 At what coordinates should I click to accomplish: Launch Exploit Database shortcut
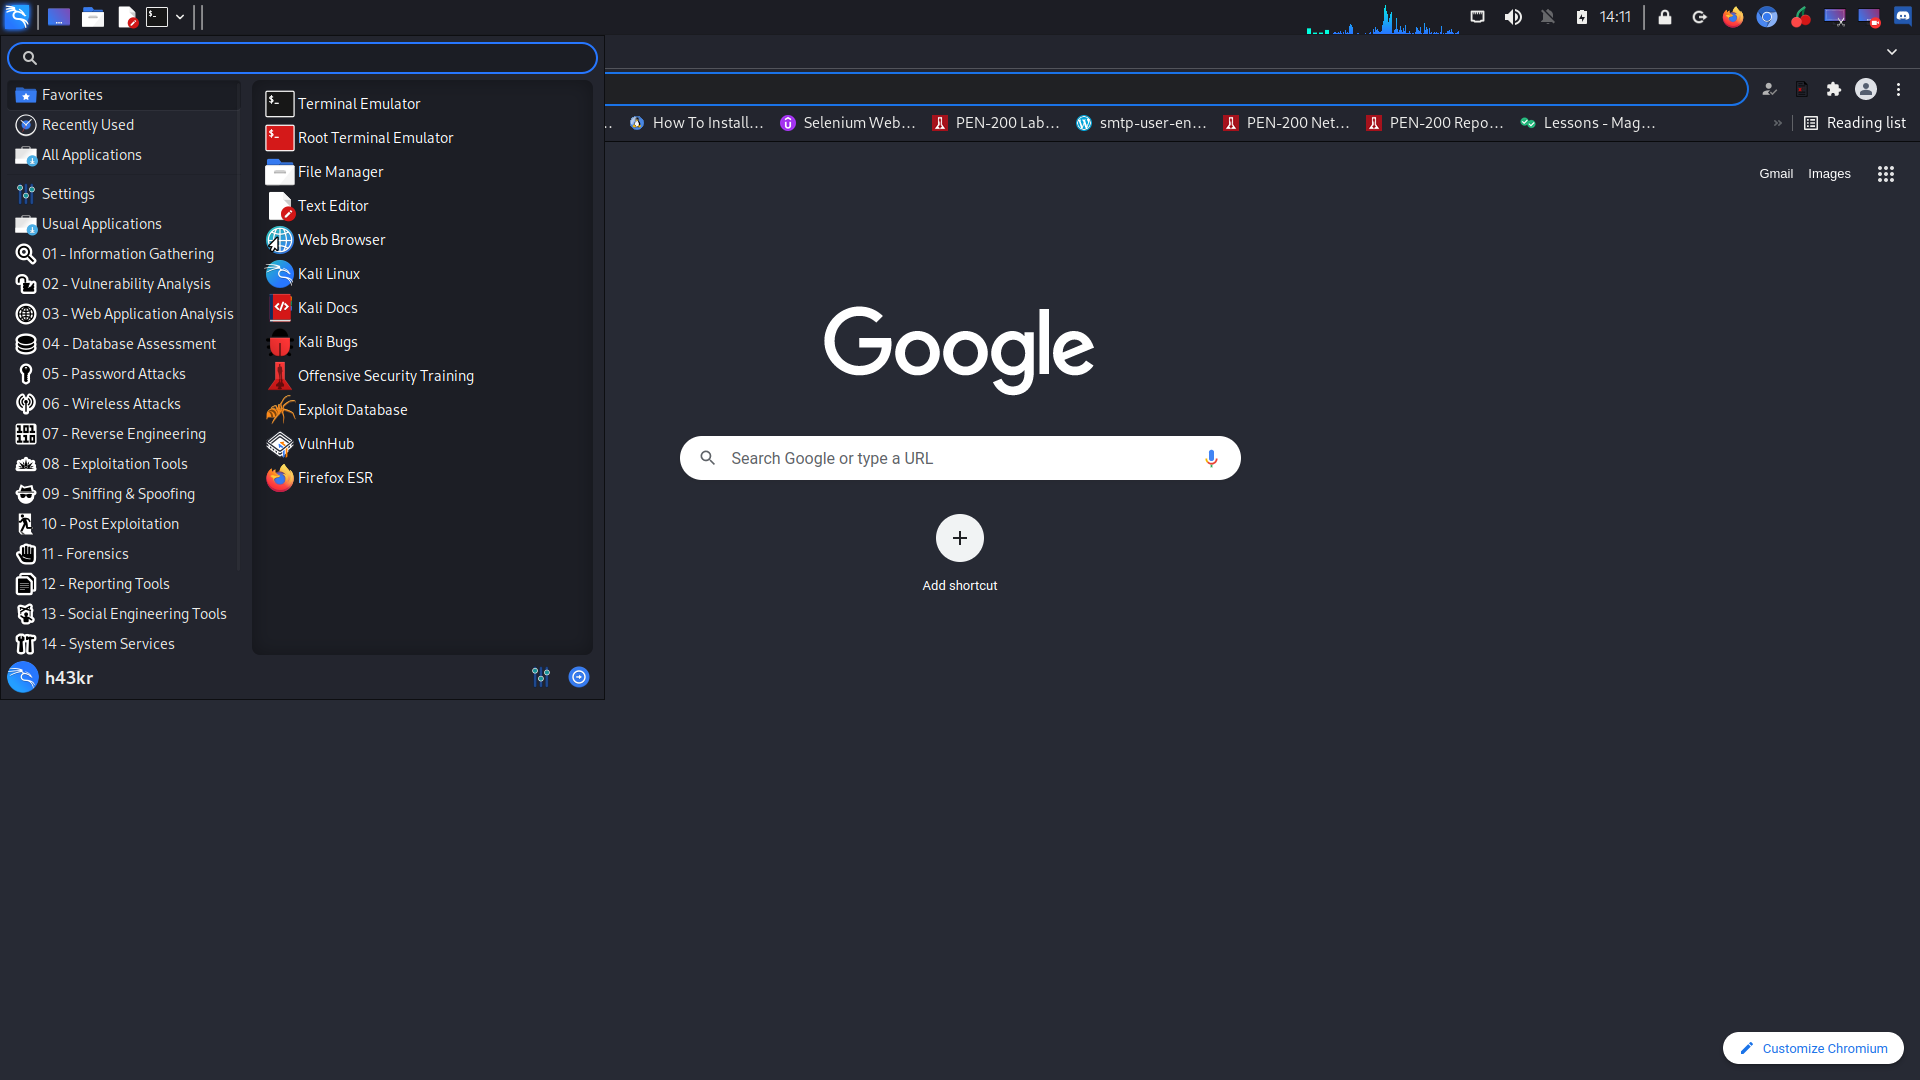352,410
